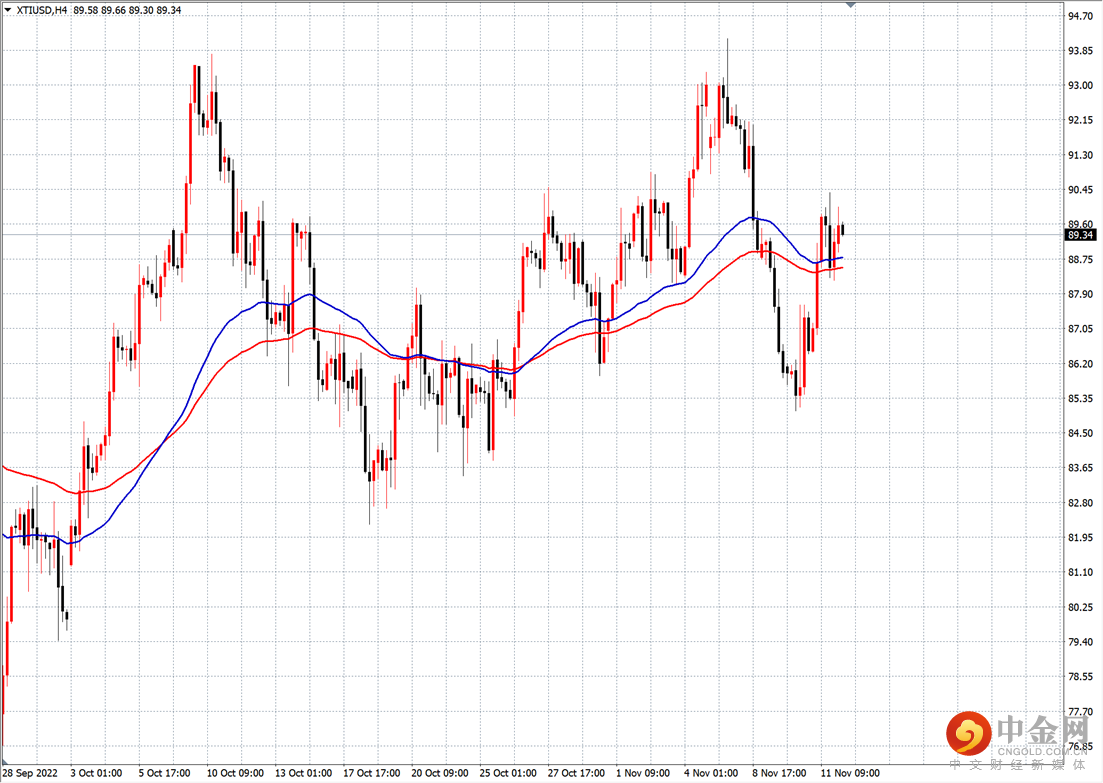Click the 83.65 price axis label
Image resolution: width=1103 pixels, height=783 pixels.
(x=1080, y=468)
